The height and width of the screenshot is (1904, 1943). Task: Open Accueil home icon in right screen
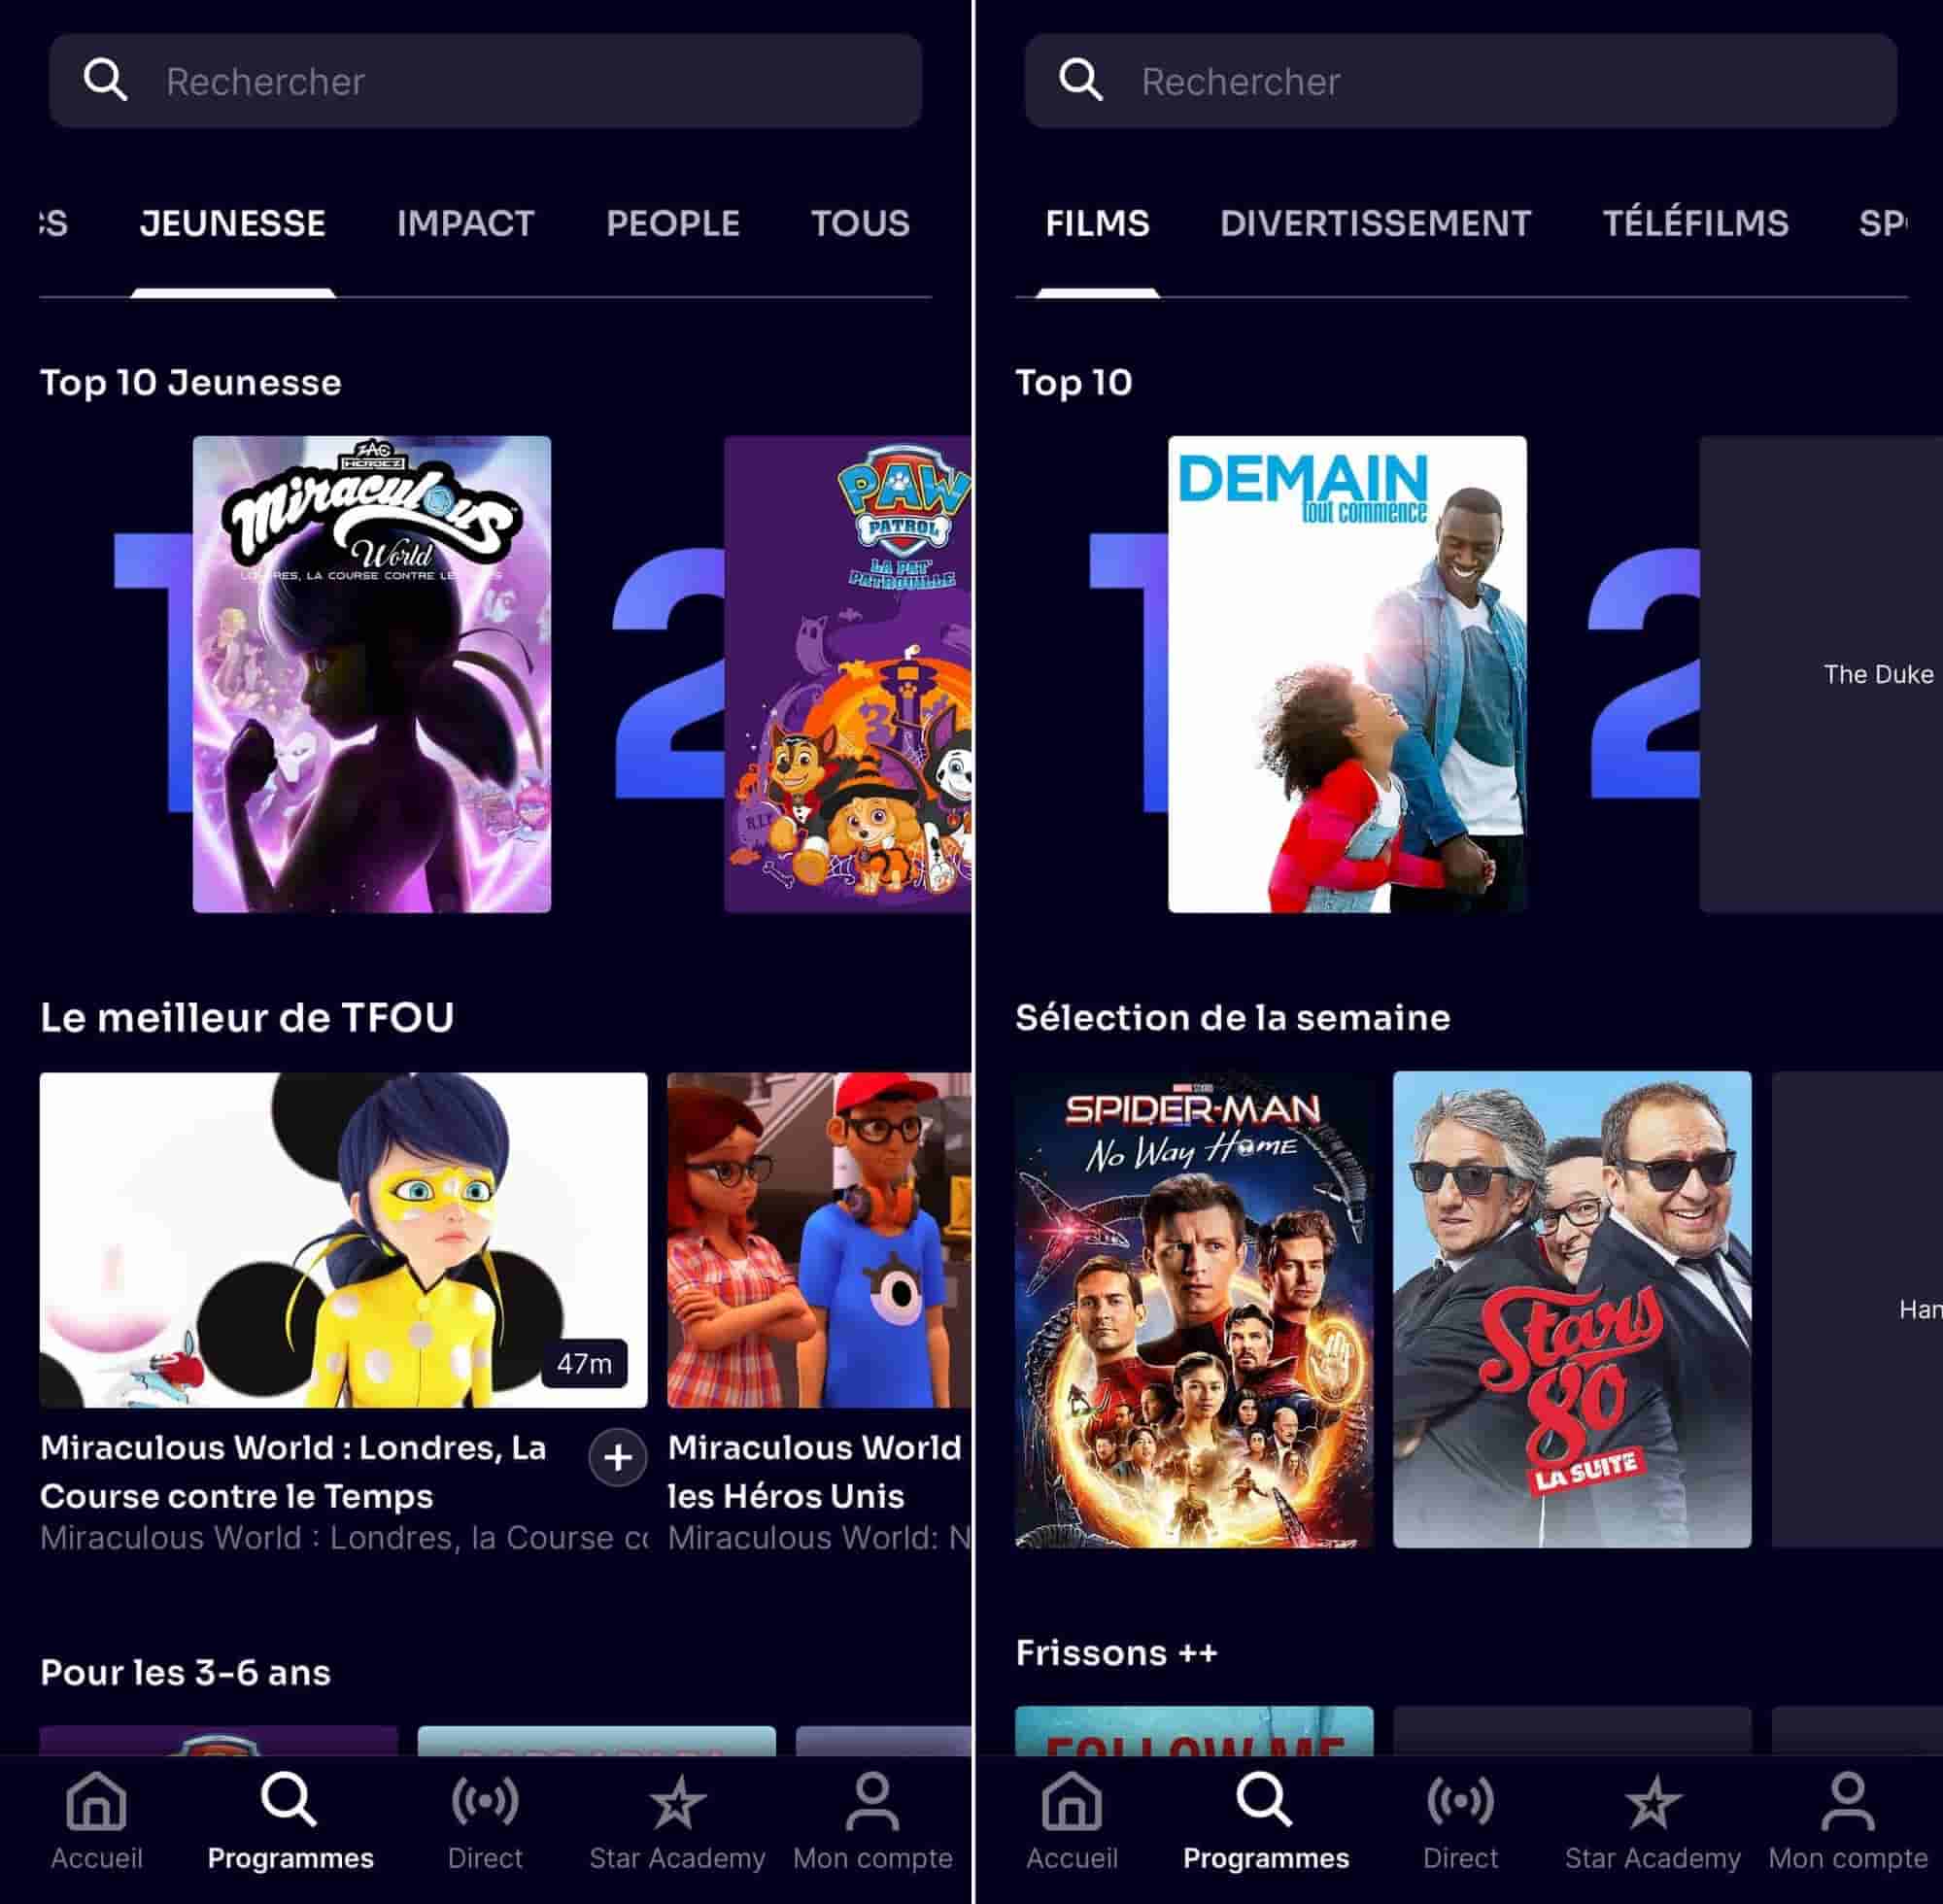(1072, 1799)
